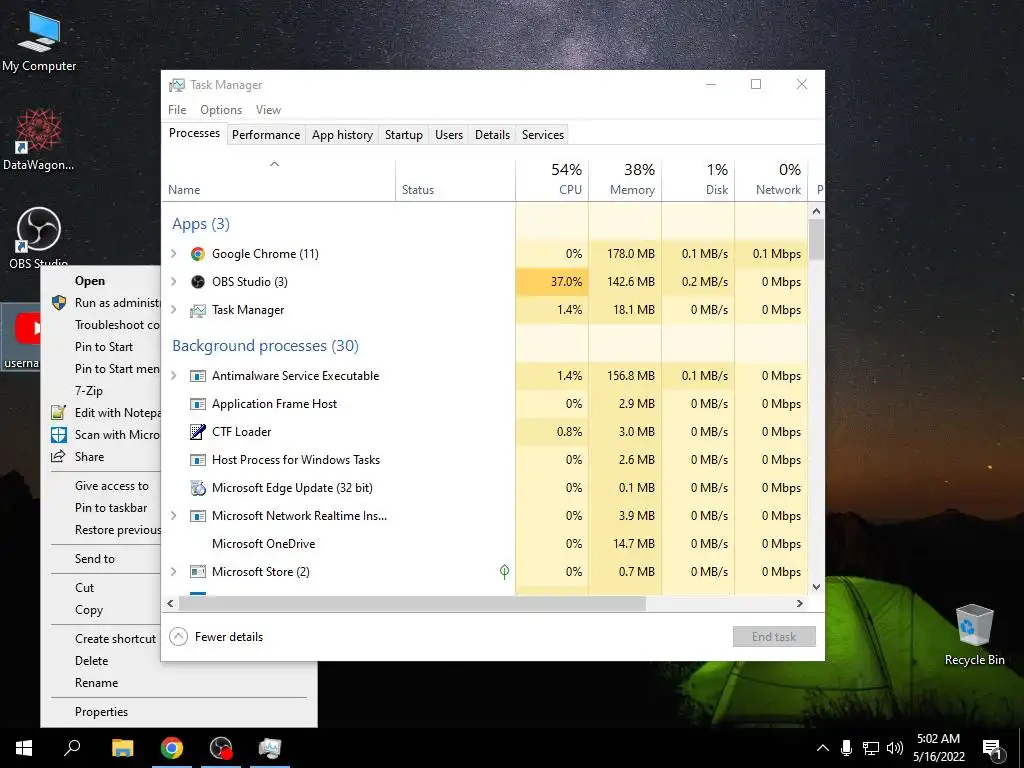Screen dimensions: 1024x768
Task: Open the notification center icon
Action: 992,749
